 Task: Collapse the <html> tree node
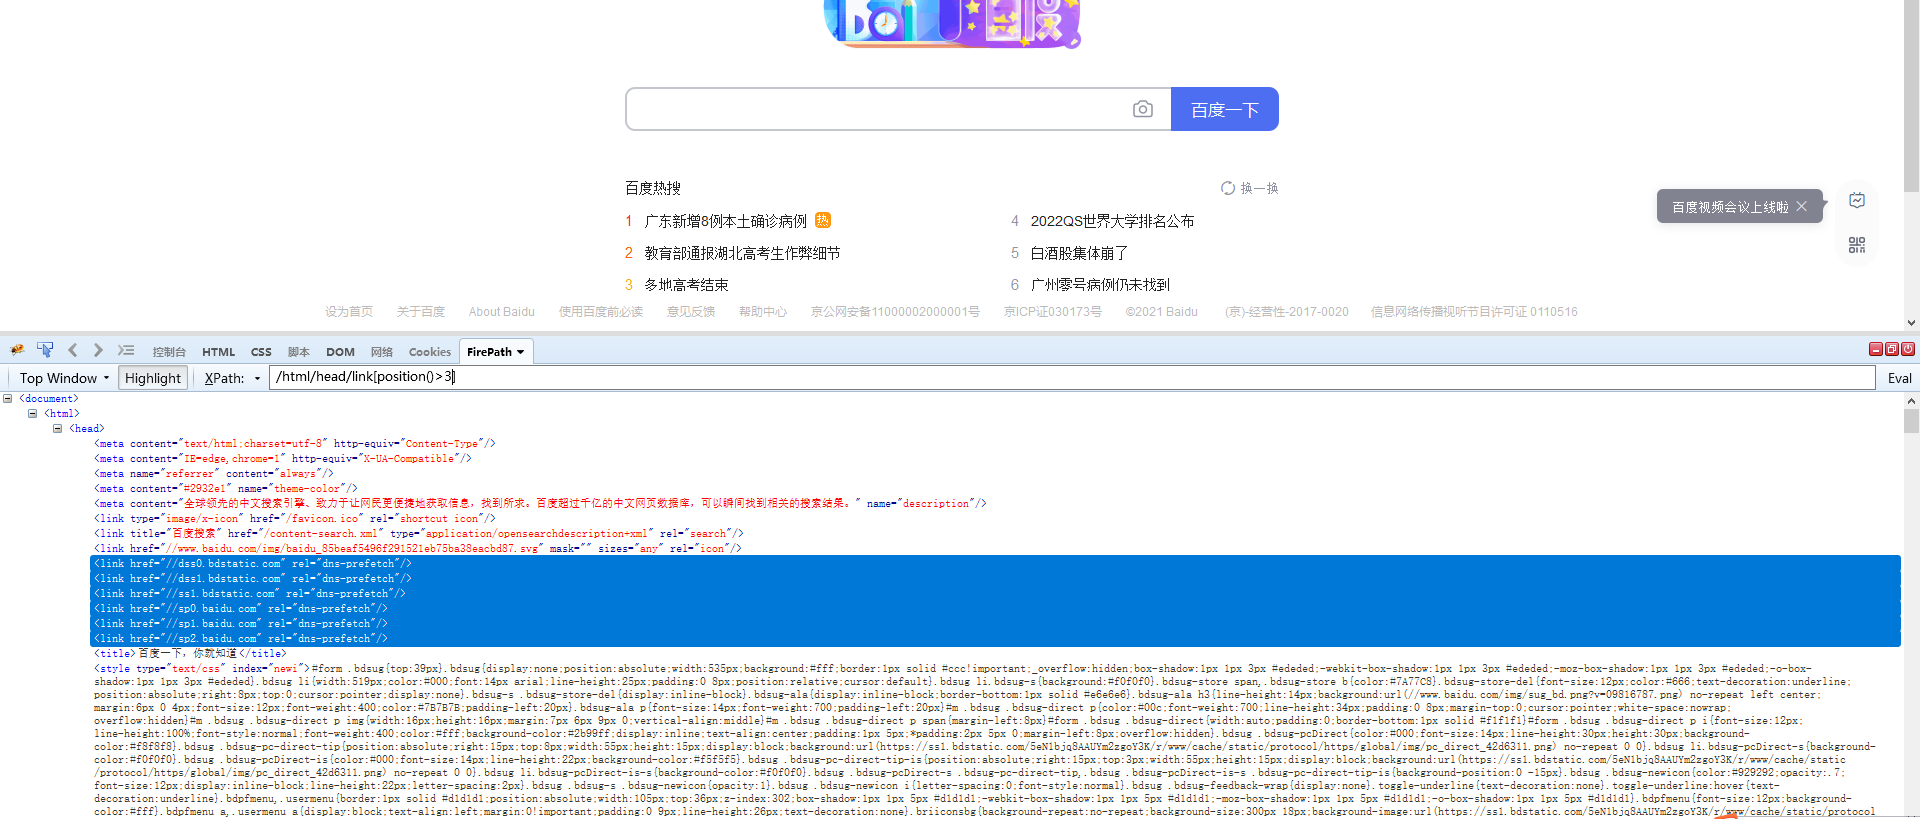32,413
